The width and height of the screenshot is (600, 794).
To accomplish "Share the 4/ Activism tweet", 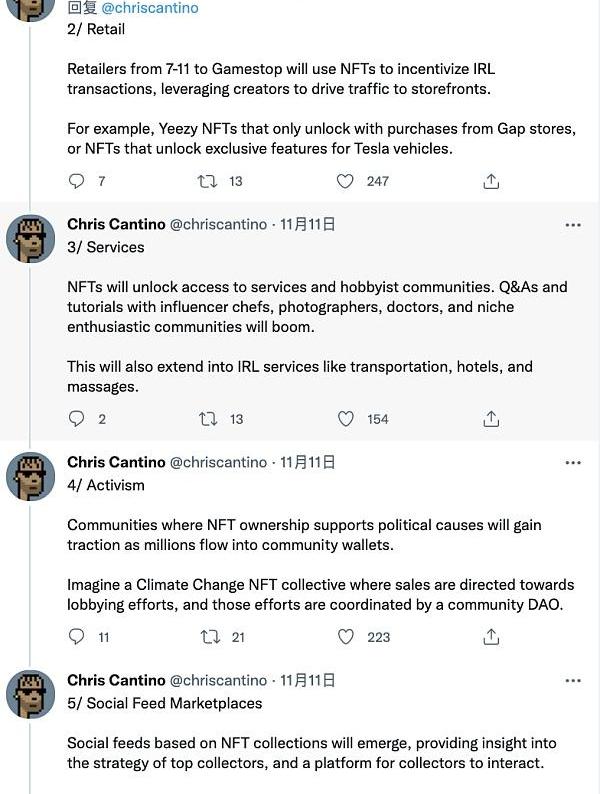I will (x=491, y=637).
